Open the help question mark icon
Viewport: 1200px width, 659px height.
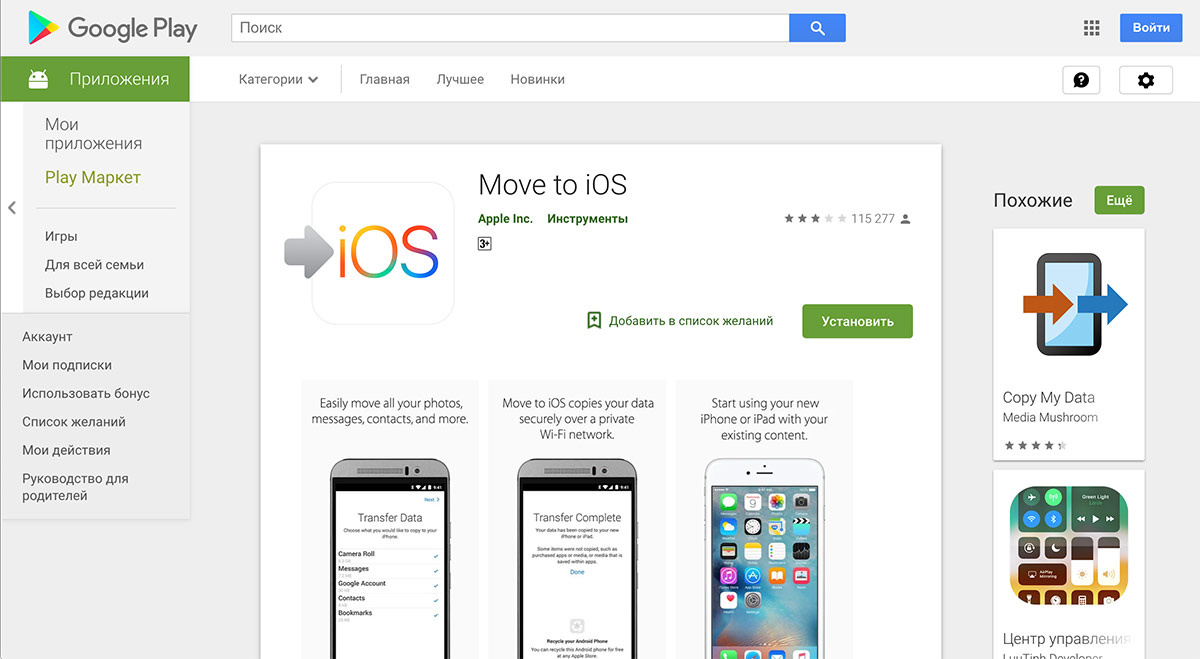click(x=1081, y=80)
